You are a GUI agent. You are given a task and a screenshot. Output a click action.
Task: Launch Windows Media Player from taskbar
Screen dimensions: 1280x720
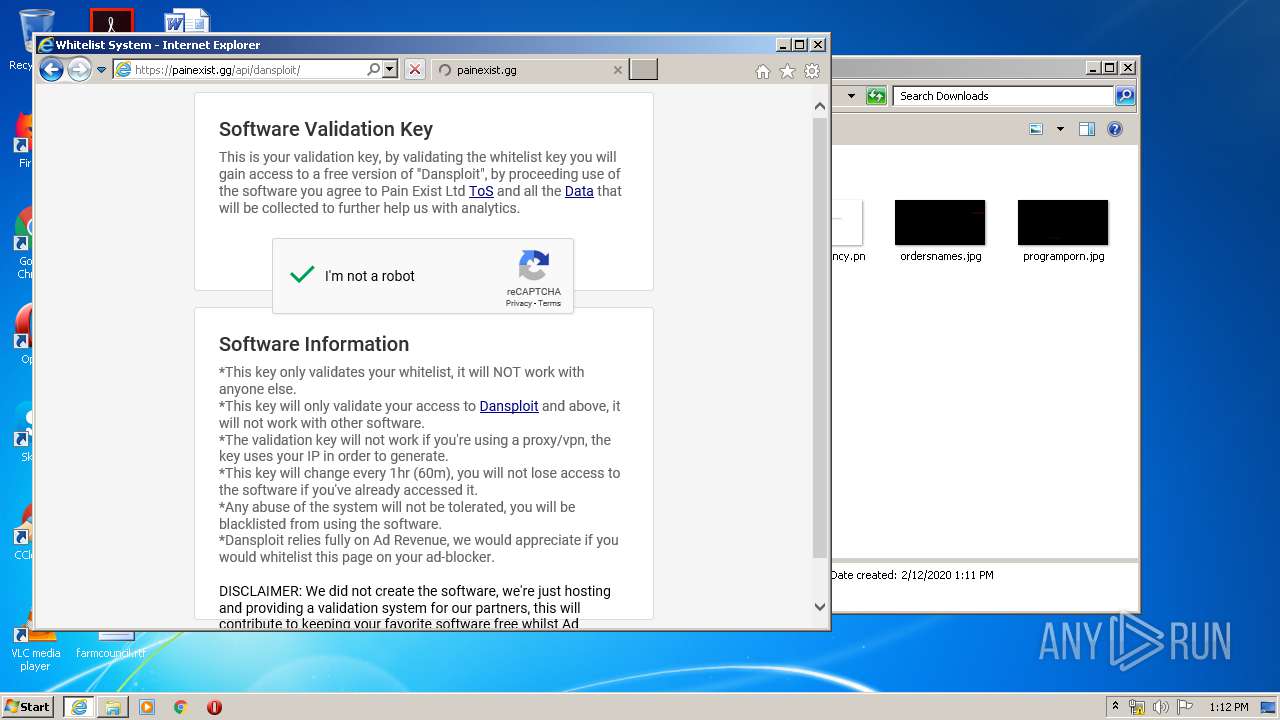point(147,707)
